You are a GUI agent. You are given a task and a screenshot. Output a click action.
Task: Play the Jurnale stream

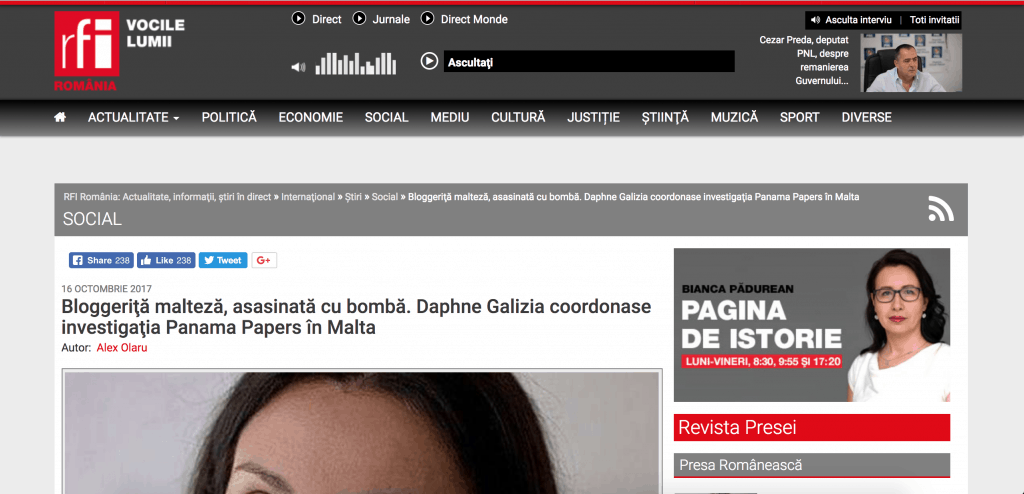[x=381, y=19]
